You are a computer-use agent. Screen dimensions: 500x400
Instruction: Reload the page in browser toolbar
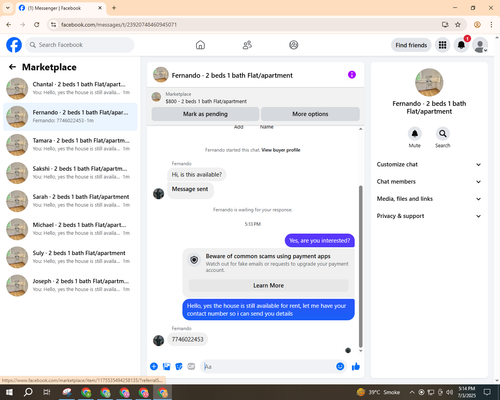click(37, 25)
